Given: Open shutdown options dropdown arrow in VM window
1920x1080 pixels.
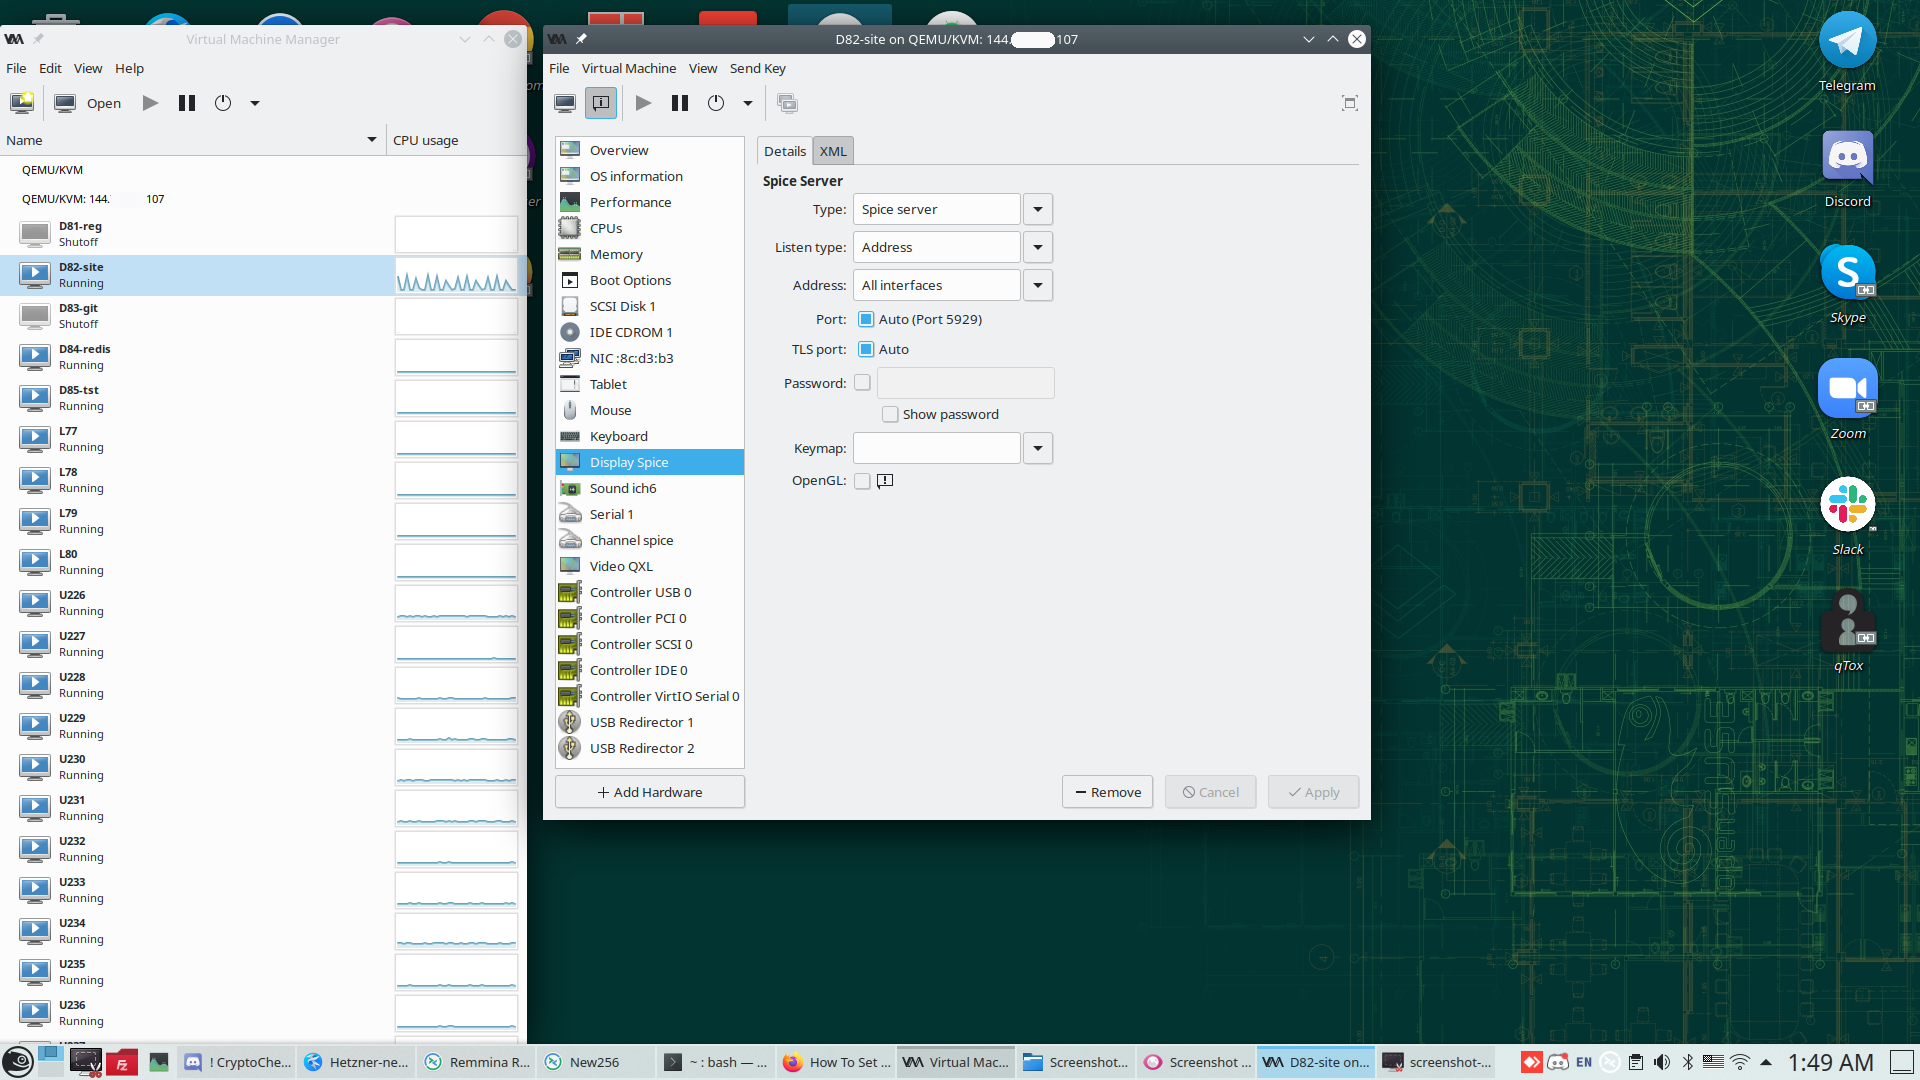Looking at the screenshot, I should [747, 103].
